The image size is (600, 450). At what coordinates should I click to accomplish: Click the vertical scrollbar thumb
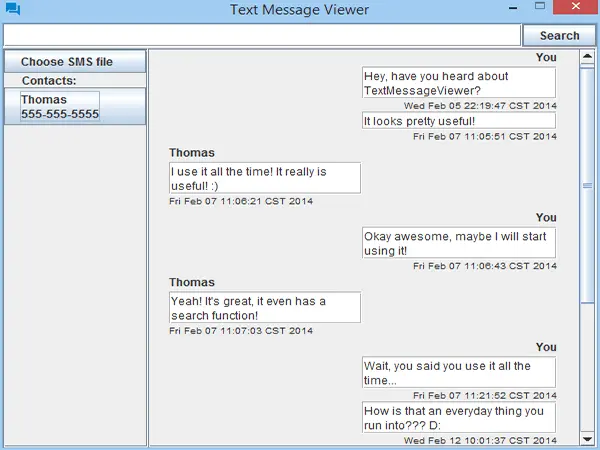[x=587, y=185]
